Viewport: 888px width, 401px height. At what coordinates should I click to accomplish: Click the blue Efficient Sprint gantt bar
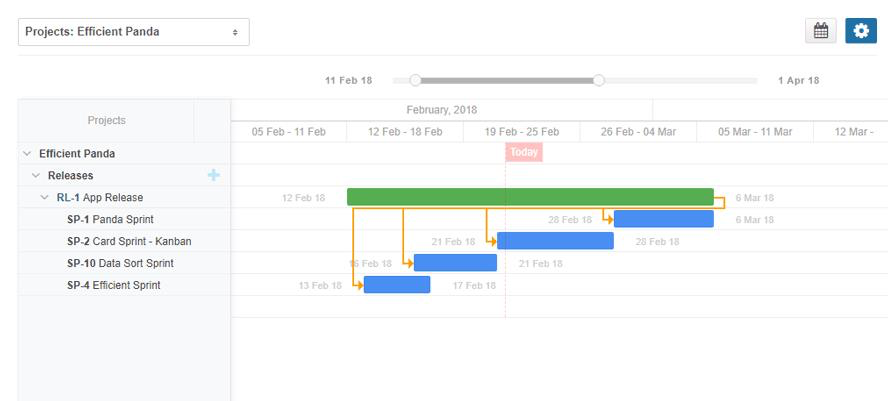tap(397, 285)
